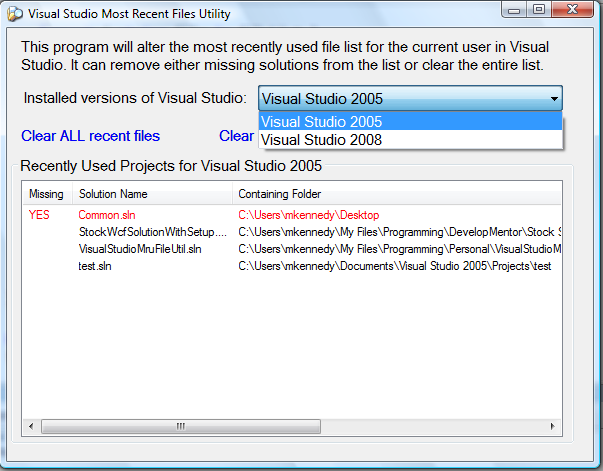Sort by the Missing column header

(x=46, y=193)
